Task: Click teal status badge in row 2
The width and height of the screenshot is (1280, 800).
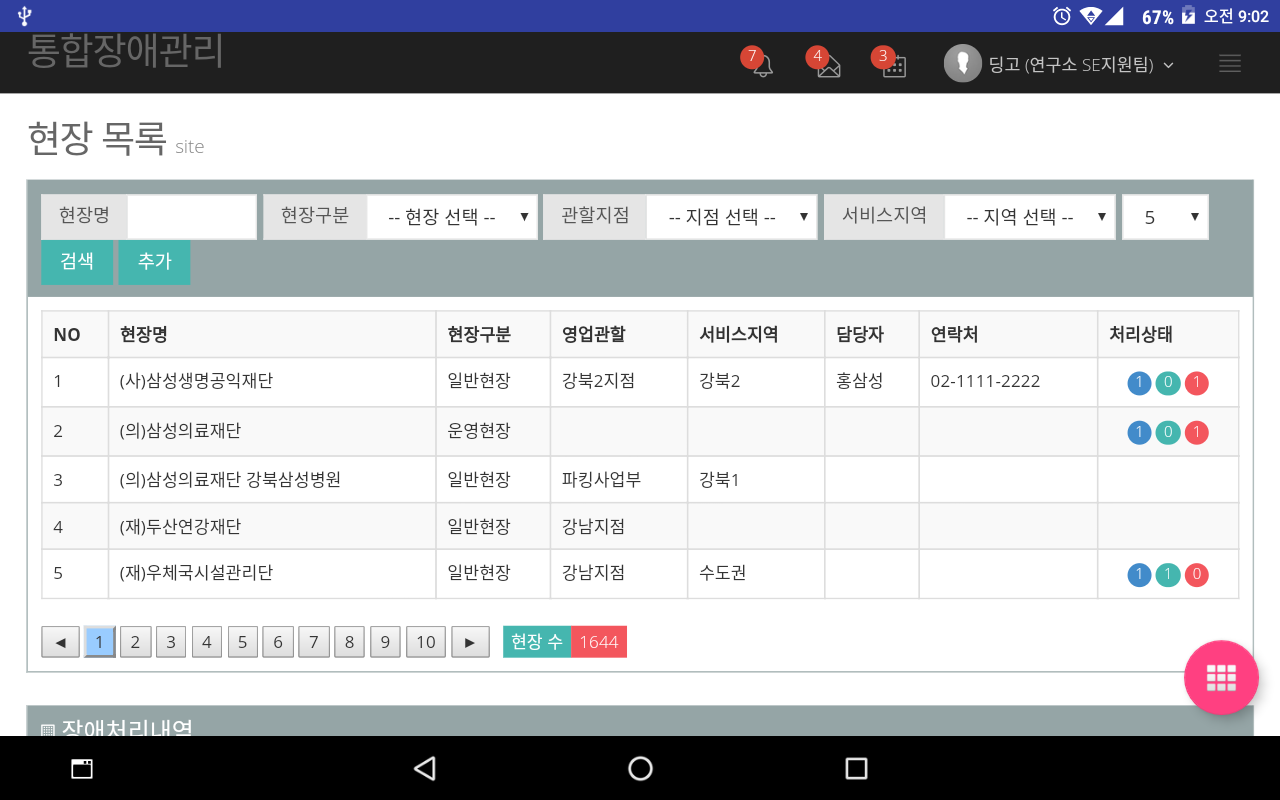Action: point(1168,432)
